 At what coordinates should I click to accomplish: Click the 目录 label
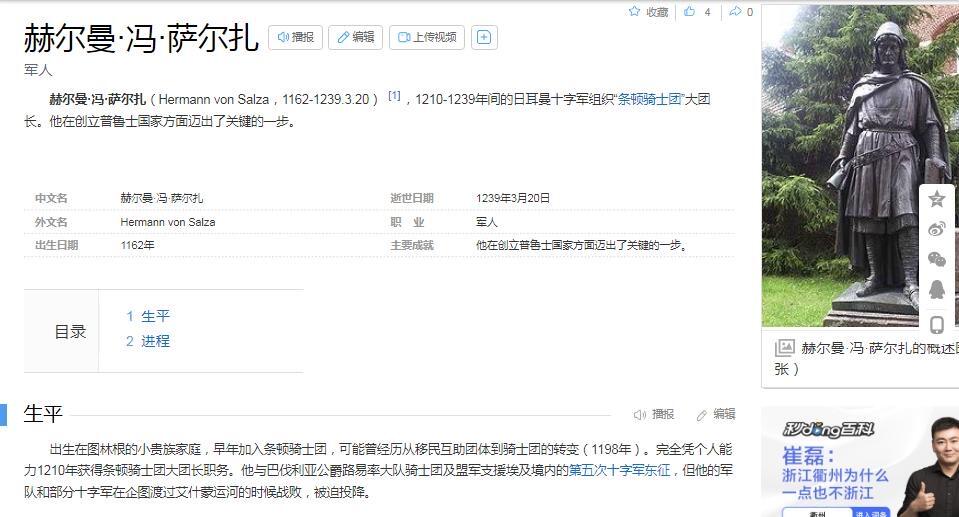70,332
